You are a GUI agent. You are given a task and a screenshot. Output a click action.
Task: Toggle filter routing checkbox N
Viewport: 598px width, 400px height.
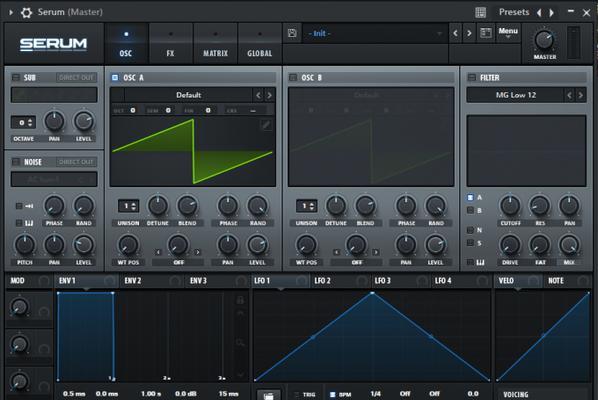point(470,230)
